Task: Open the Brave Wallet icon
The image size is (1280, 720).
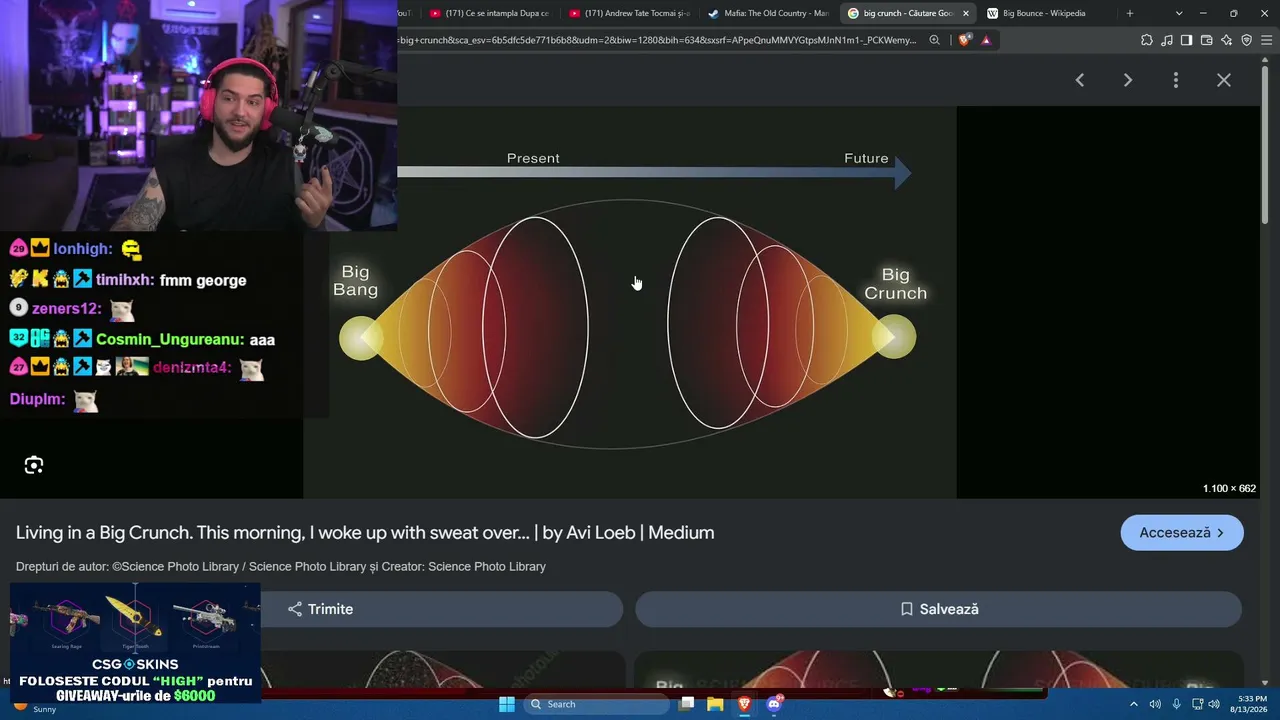Action: pyautogui.click(x=1206, y=40)
